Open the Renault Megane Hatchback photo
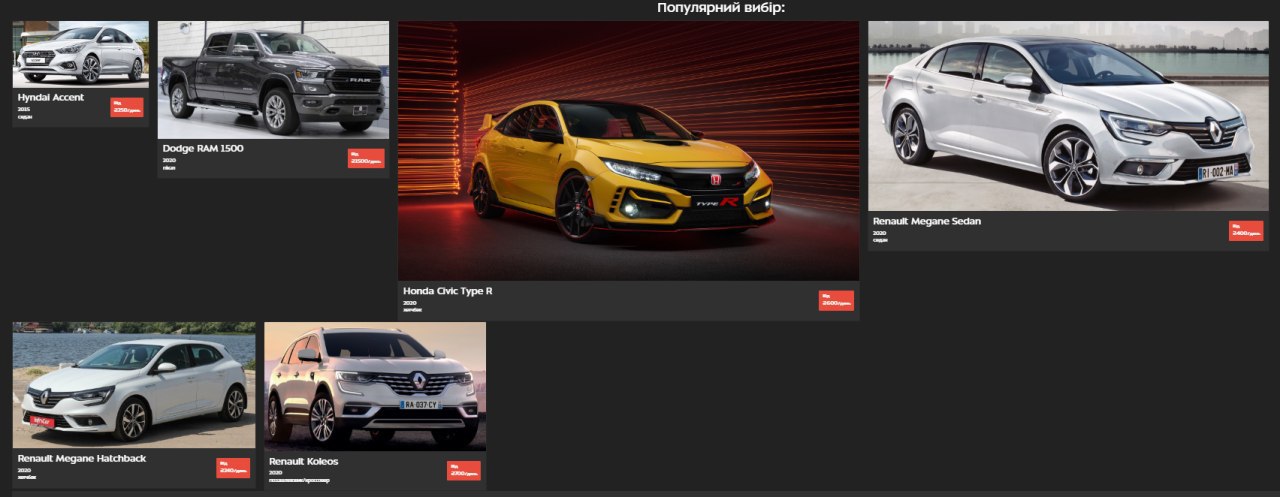The image size is (1280, 497). 134,385
